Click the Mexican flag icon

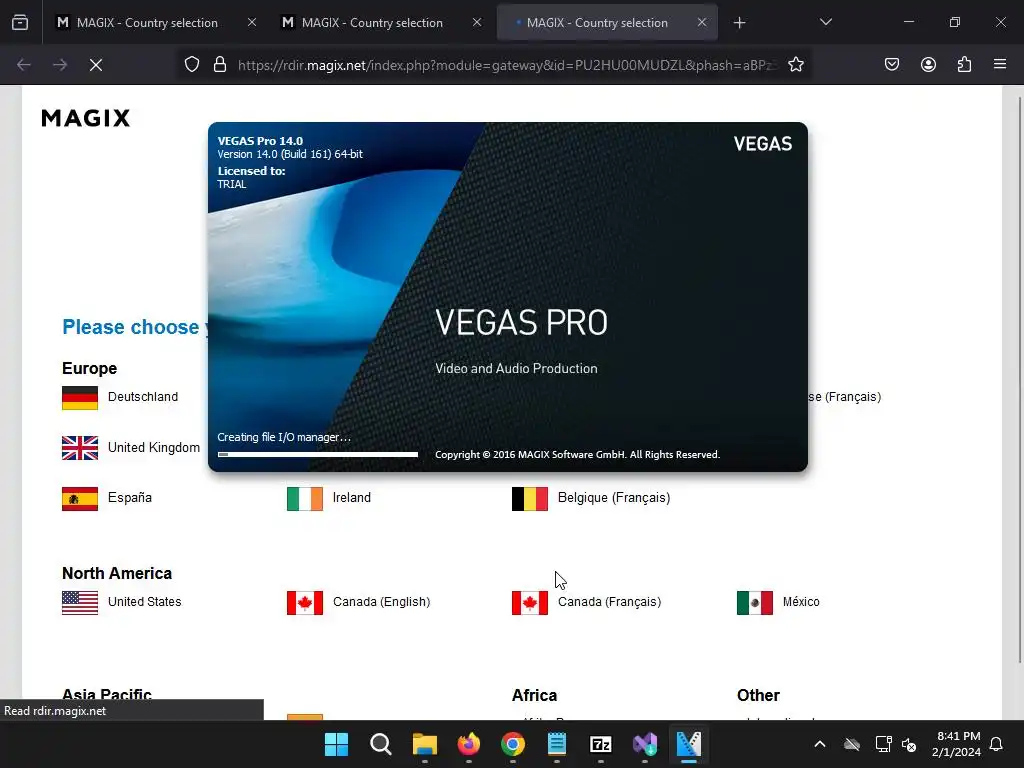click(755, 603)
